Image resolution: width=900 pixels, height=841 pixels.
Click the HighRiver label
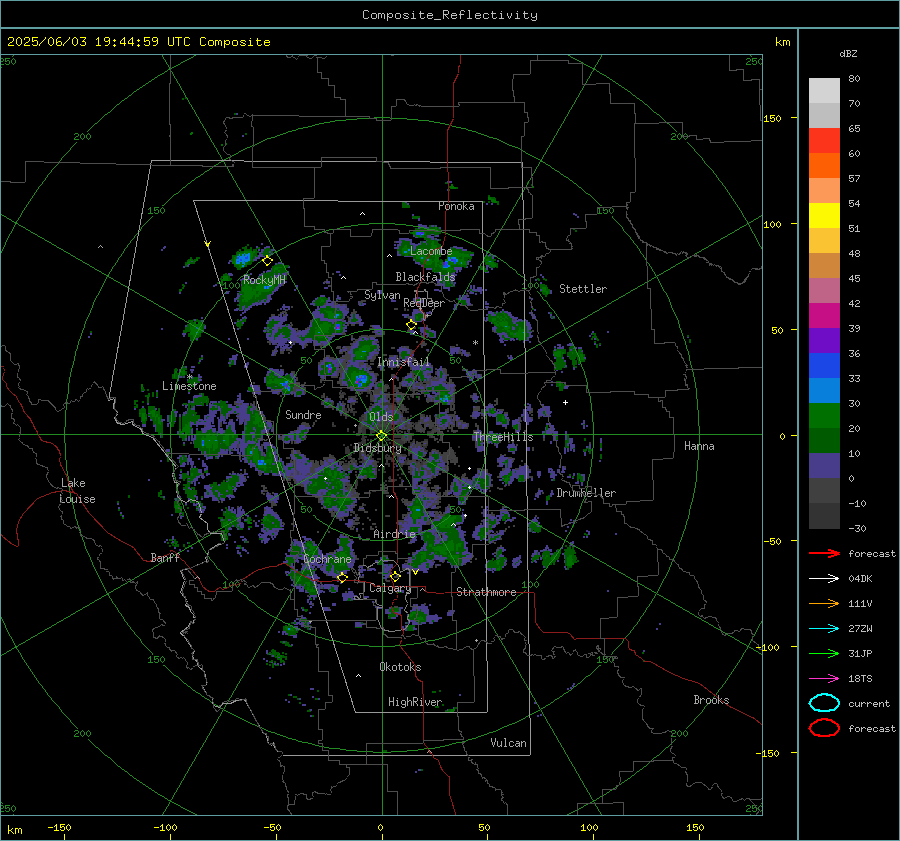415,702
